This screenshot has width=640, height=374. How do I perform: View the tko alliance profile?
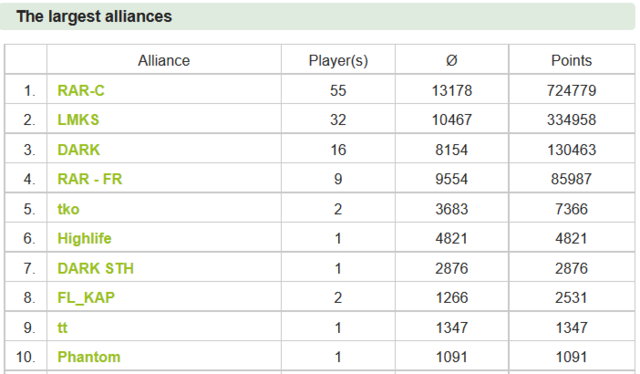tap(68, 209)
